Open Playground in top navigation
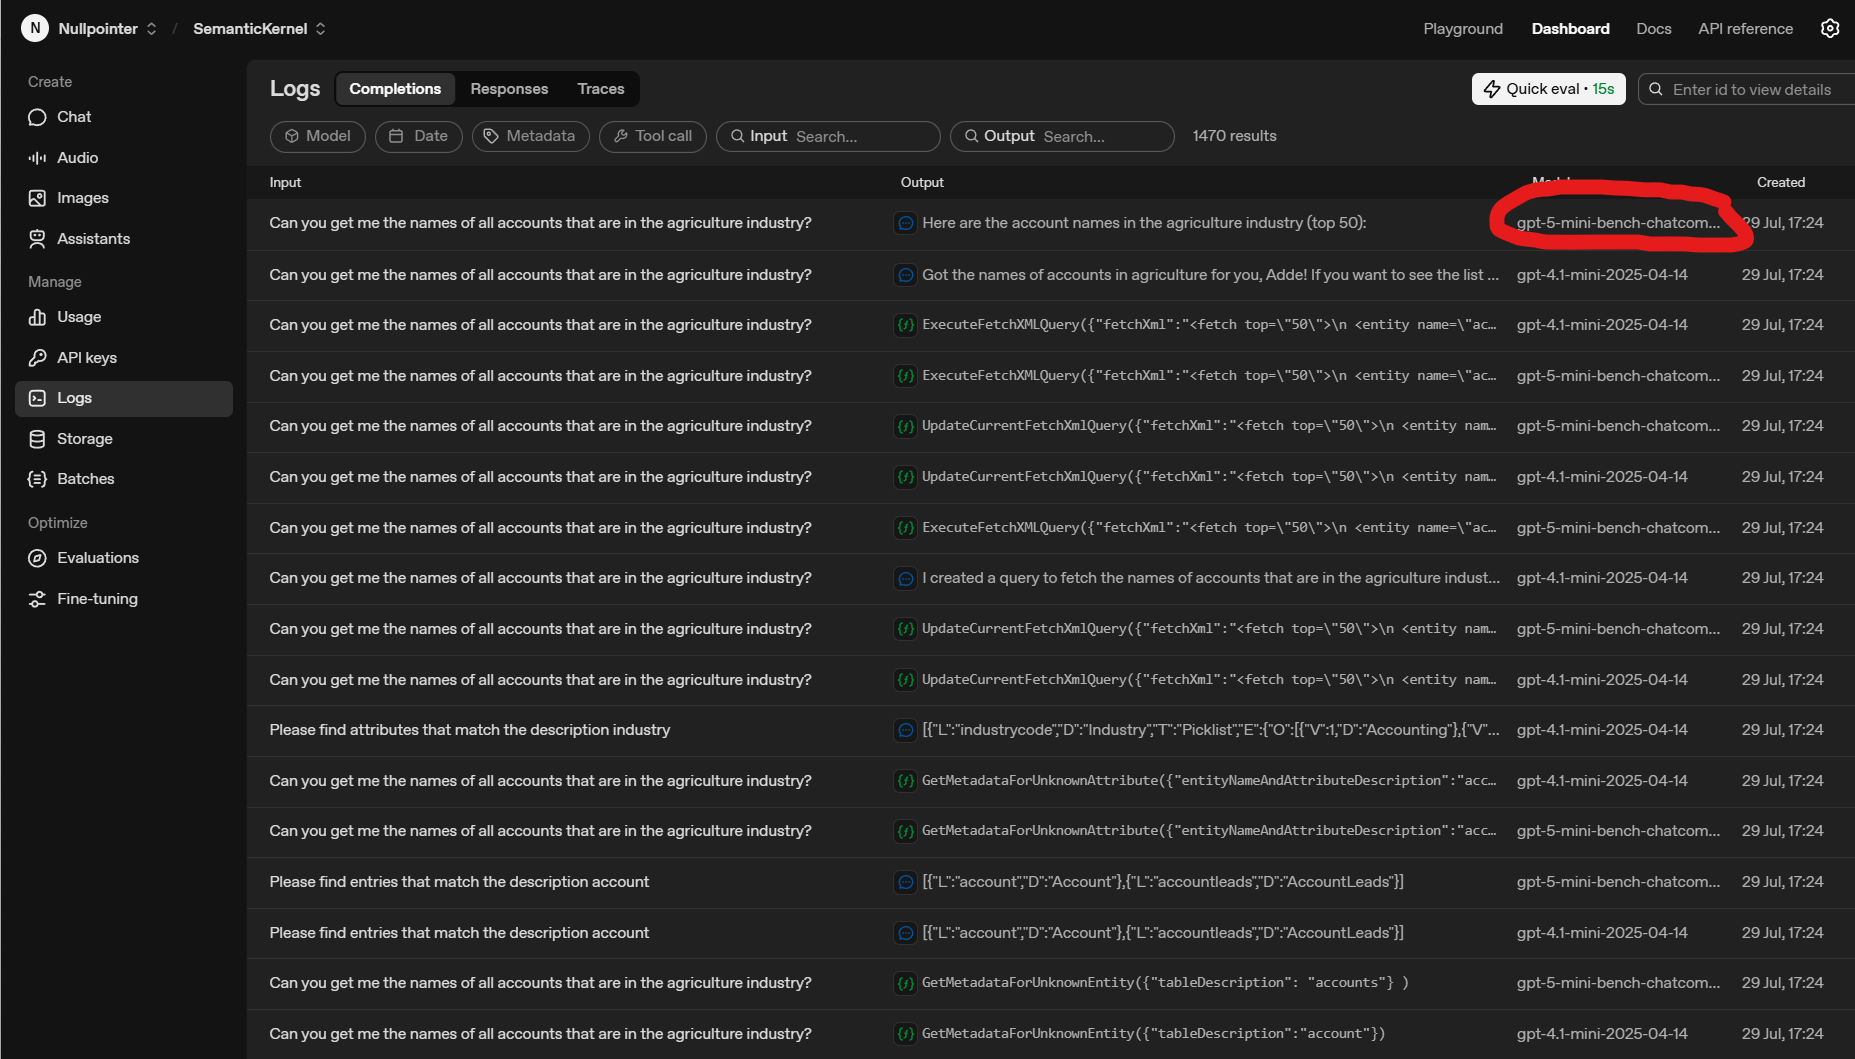Screen dimensions: 1855x1059 1463,28
